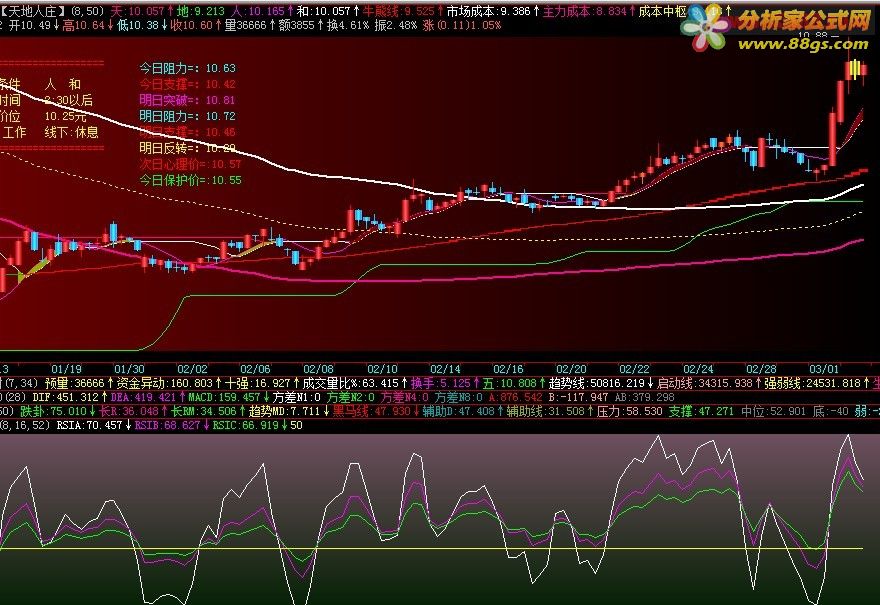Click the 支撑:47.271 value
Viewport: 880px width, 605px height.
point(702,411)
